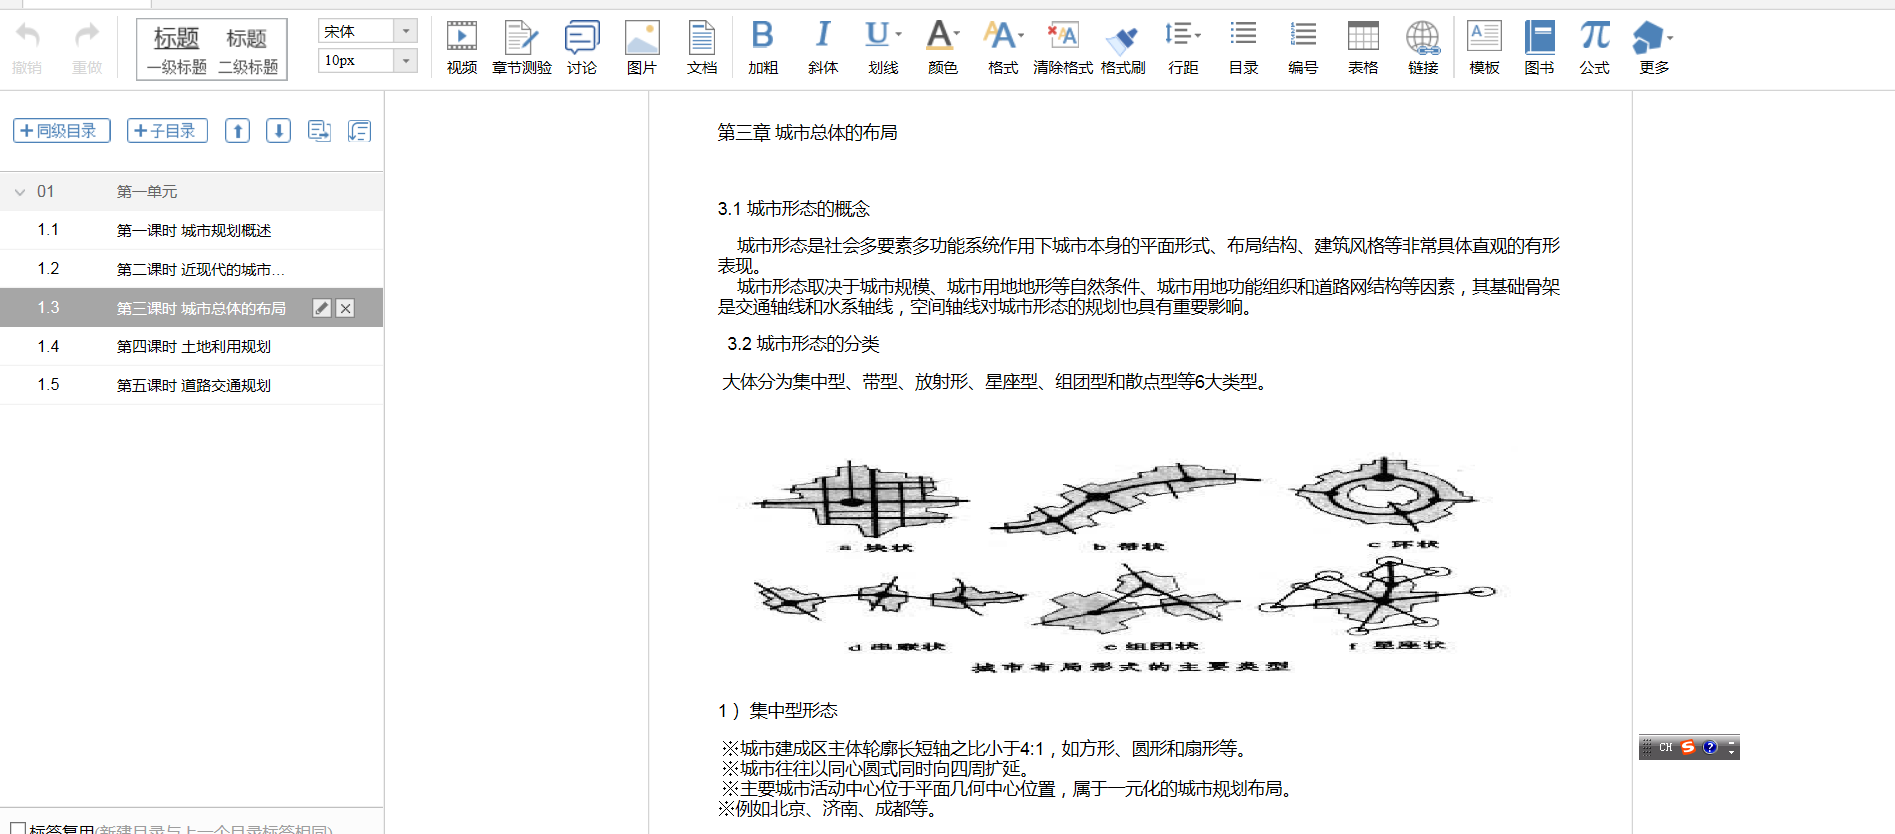This screenshot has width=1895, height=834.
Task: Insert a table using 表格 icon
Action: 1362,47
